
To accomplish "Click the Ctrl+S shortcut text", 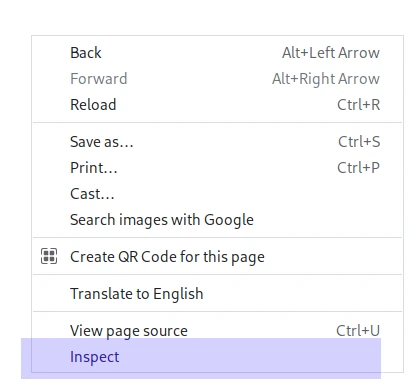I will click(359, 142).
